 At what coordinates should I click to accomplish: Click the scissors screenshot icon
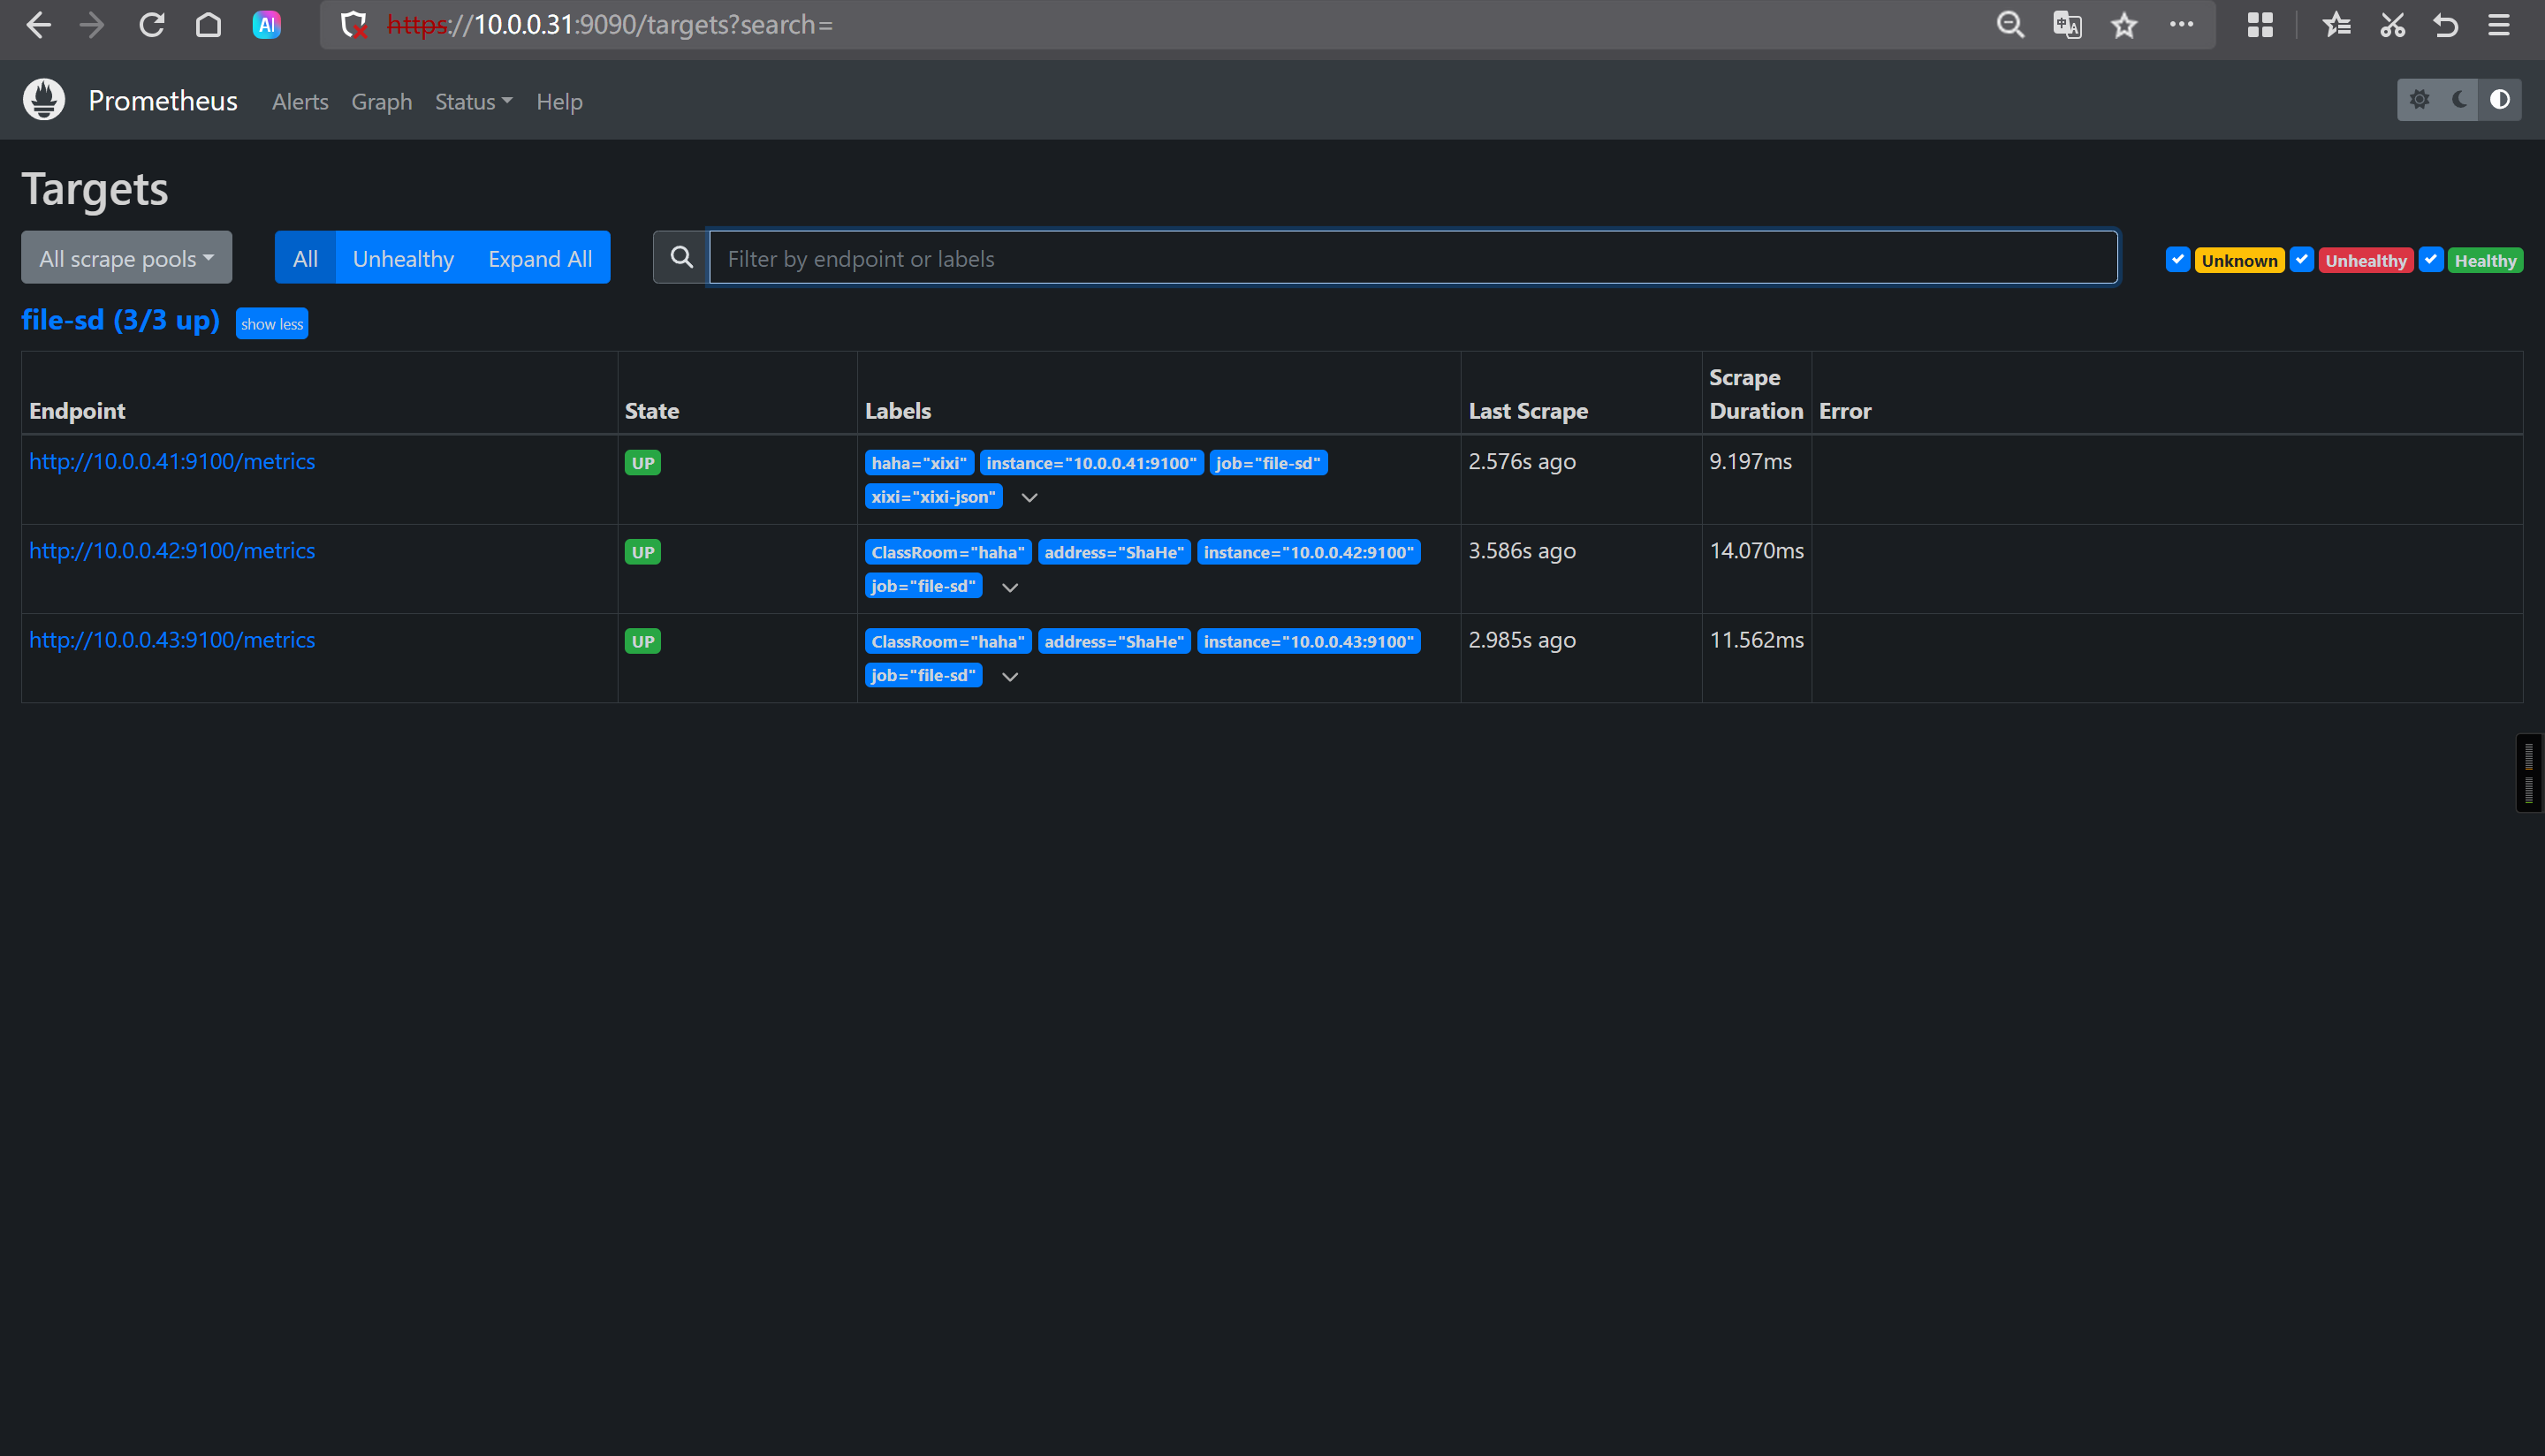point(2392,25)
